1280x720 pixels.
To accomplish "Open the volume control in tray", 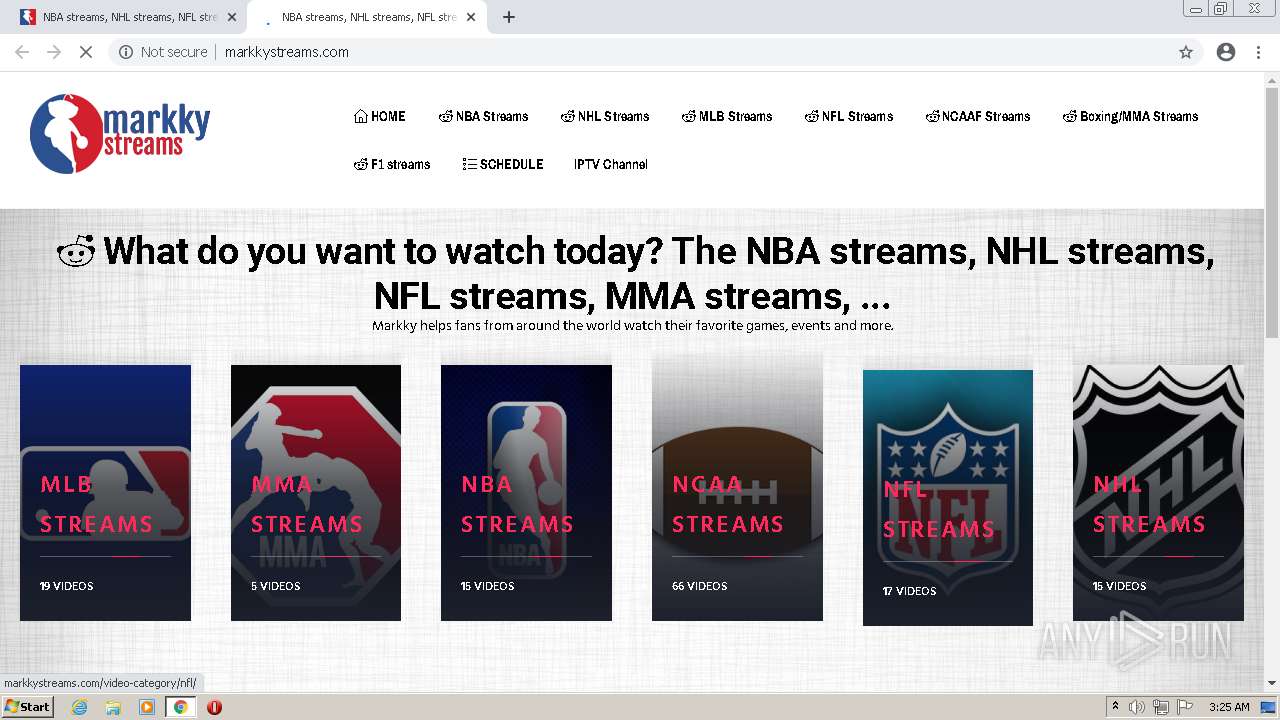I will pyautogui.click(x=1137, y=707).
